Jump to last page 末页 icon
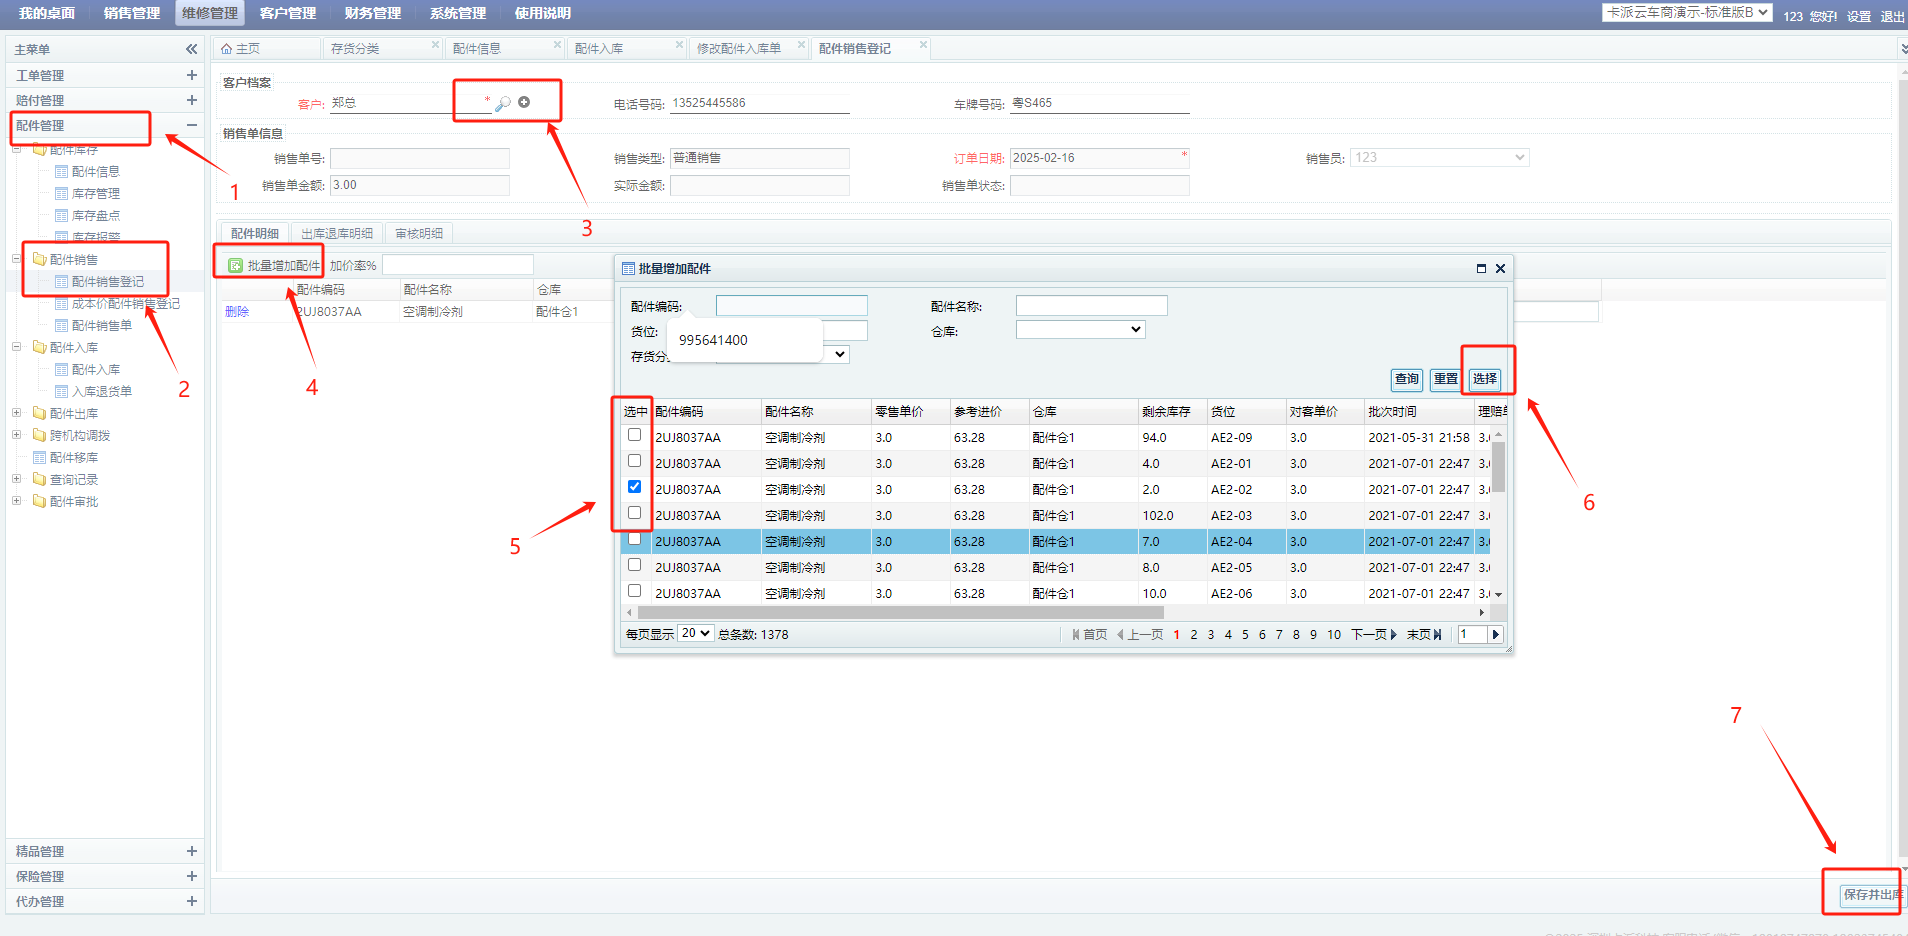This screenshot has height=936, width=1908. [x=1437, y=635]
